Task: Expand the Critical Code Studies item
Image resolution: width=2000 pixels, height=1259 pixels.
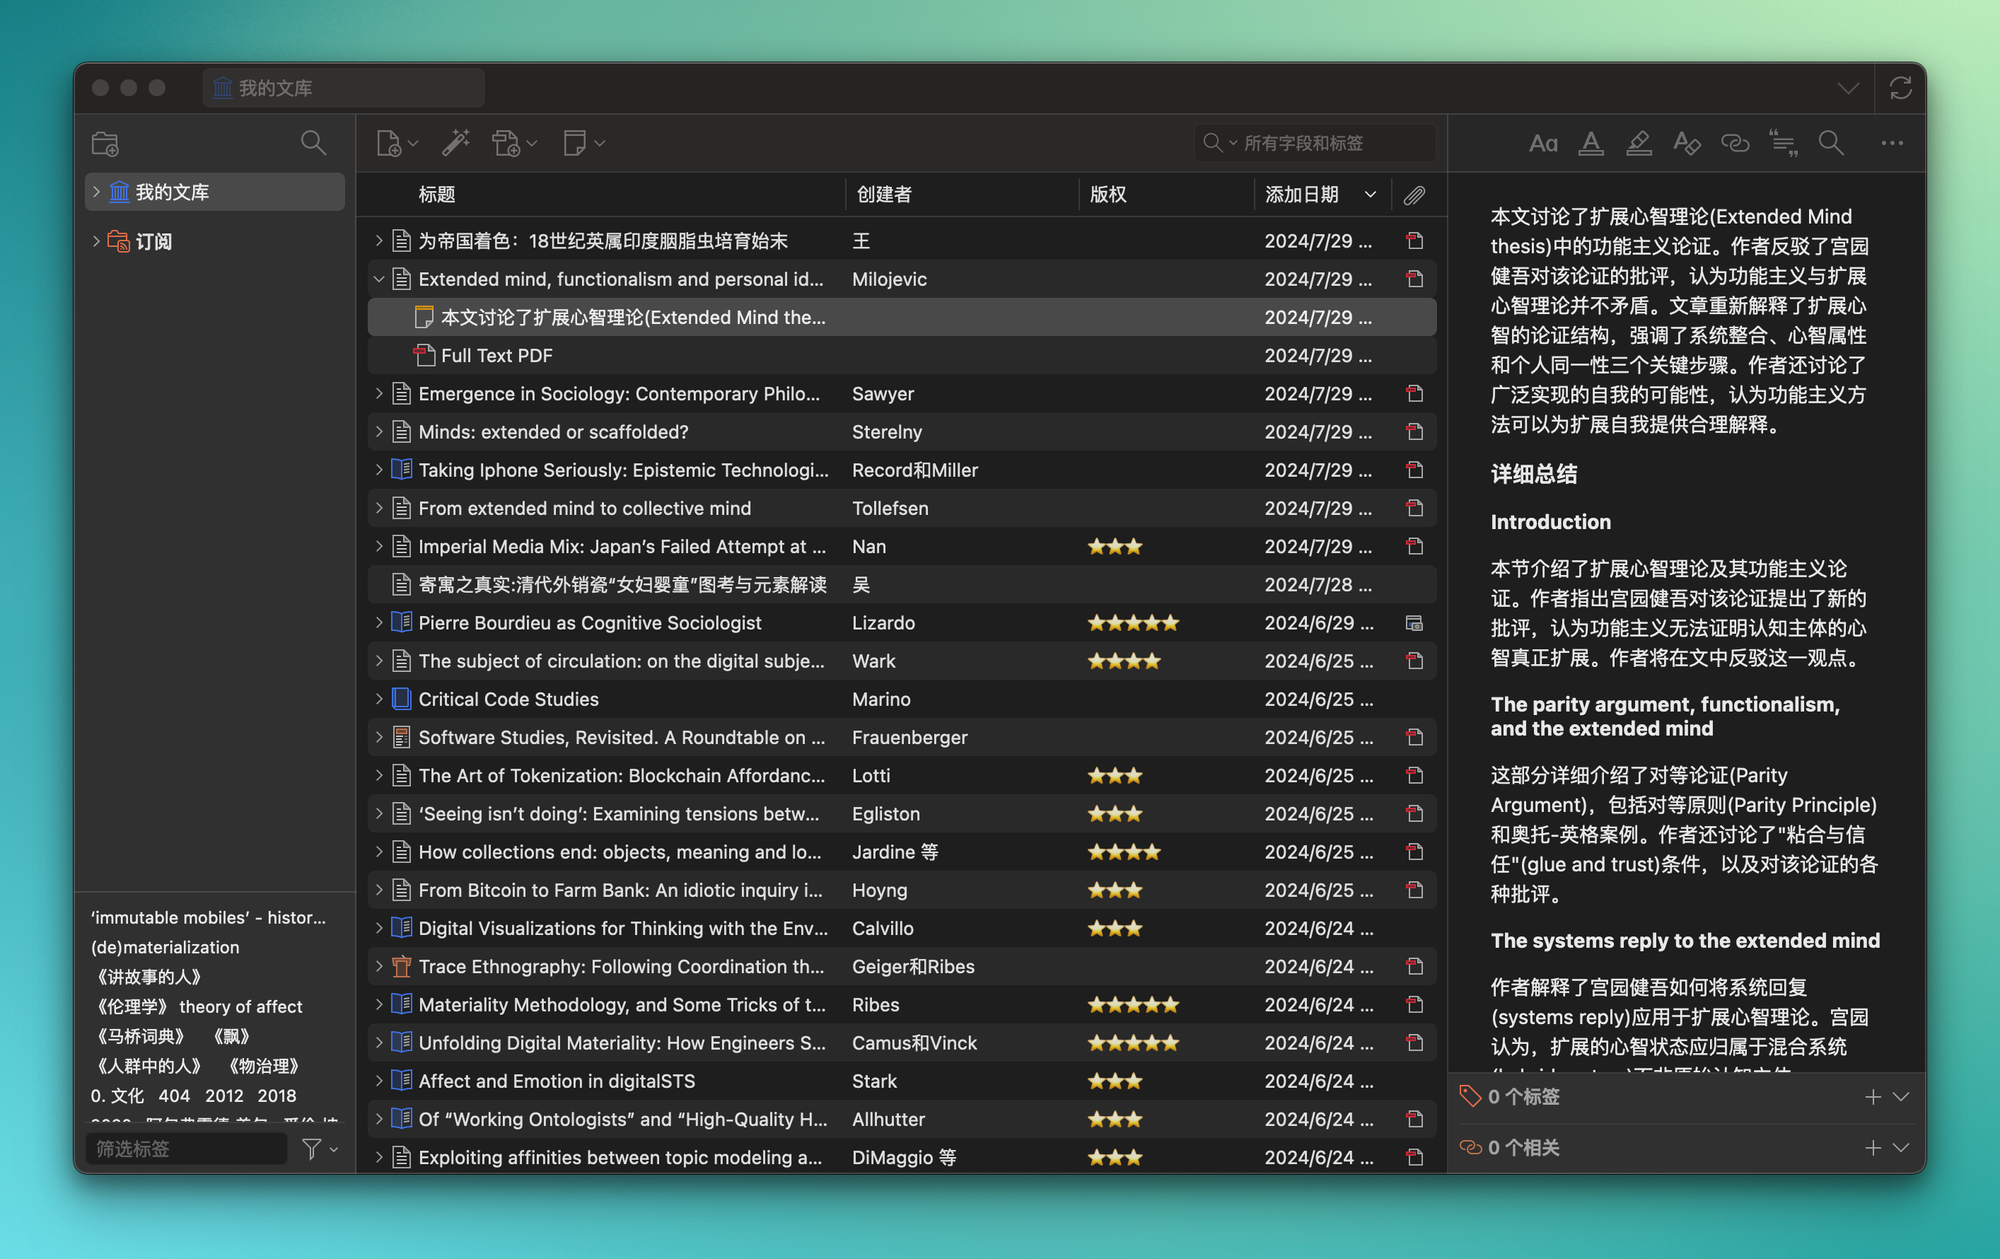Action: pos(379,699)
